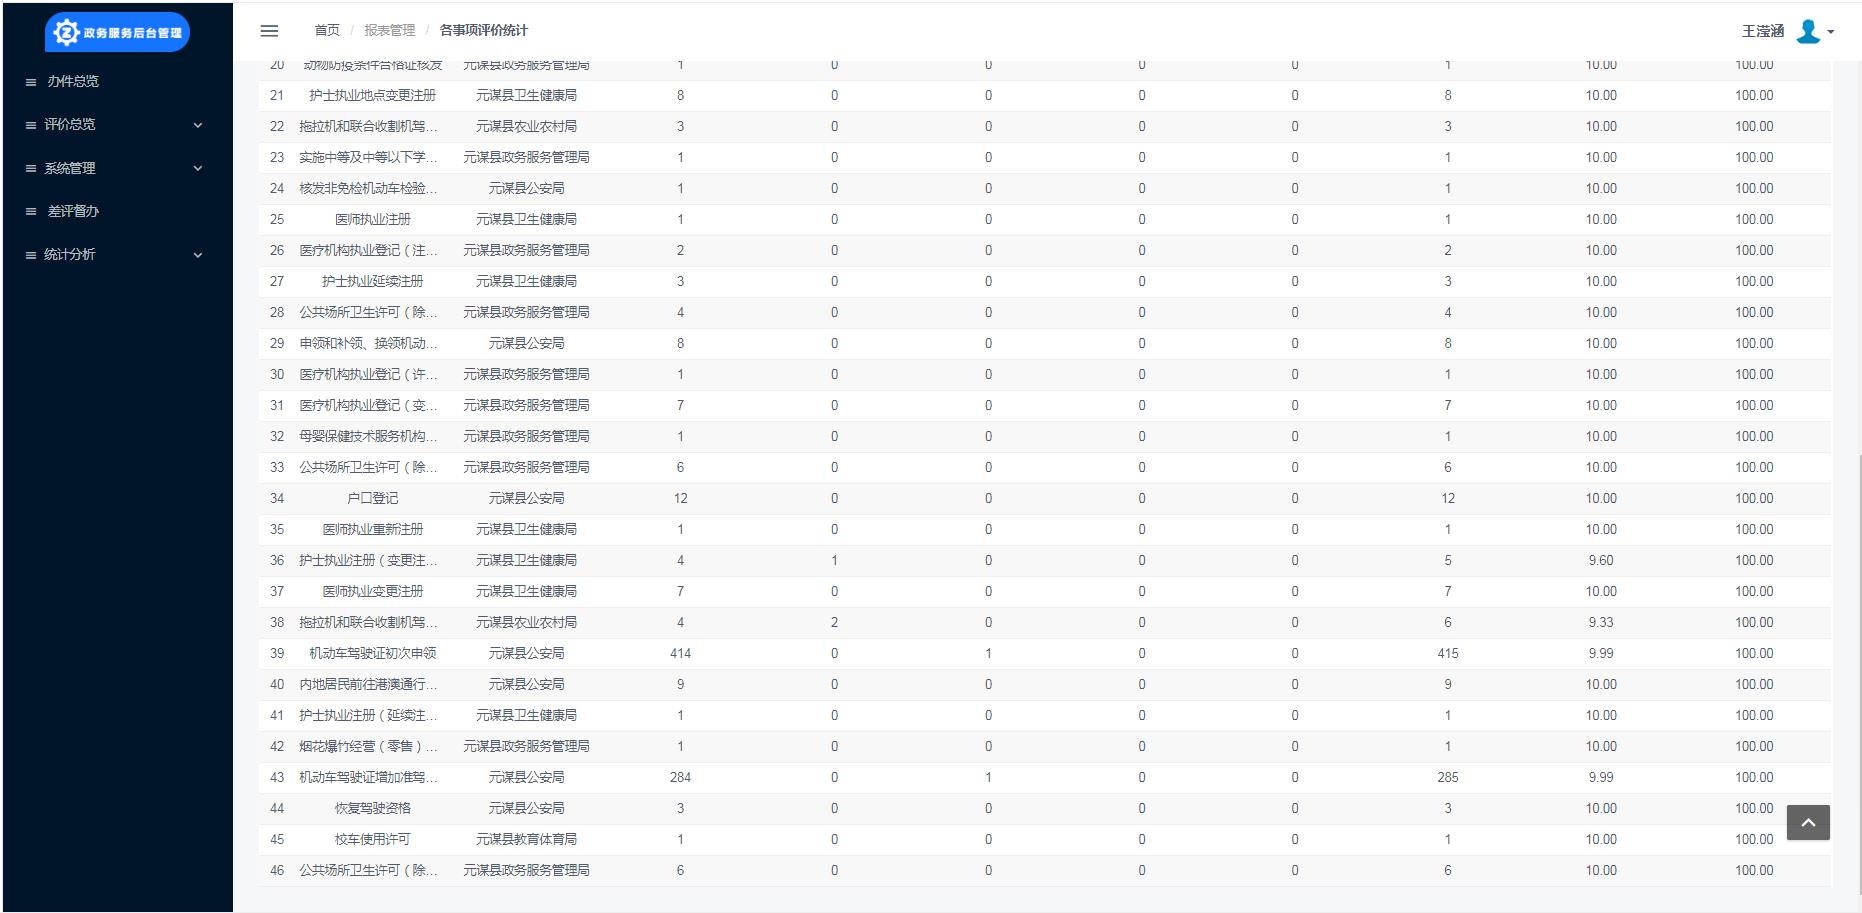
Task: Open the user avatar icon menu
Action: [1808, 31]
